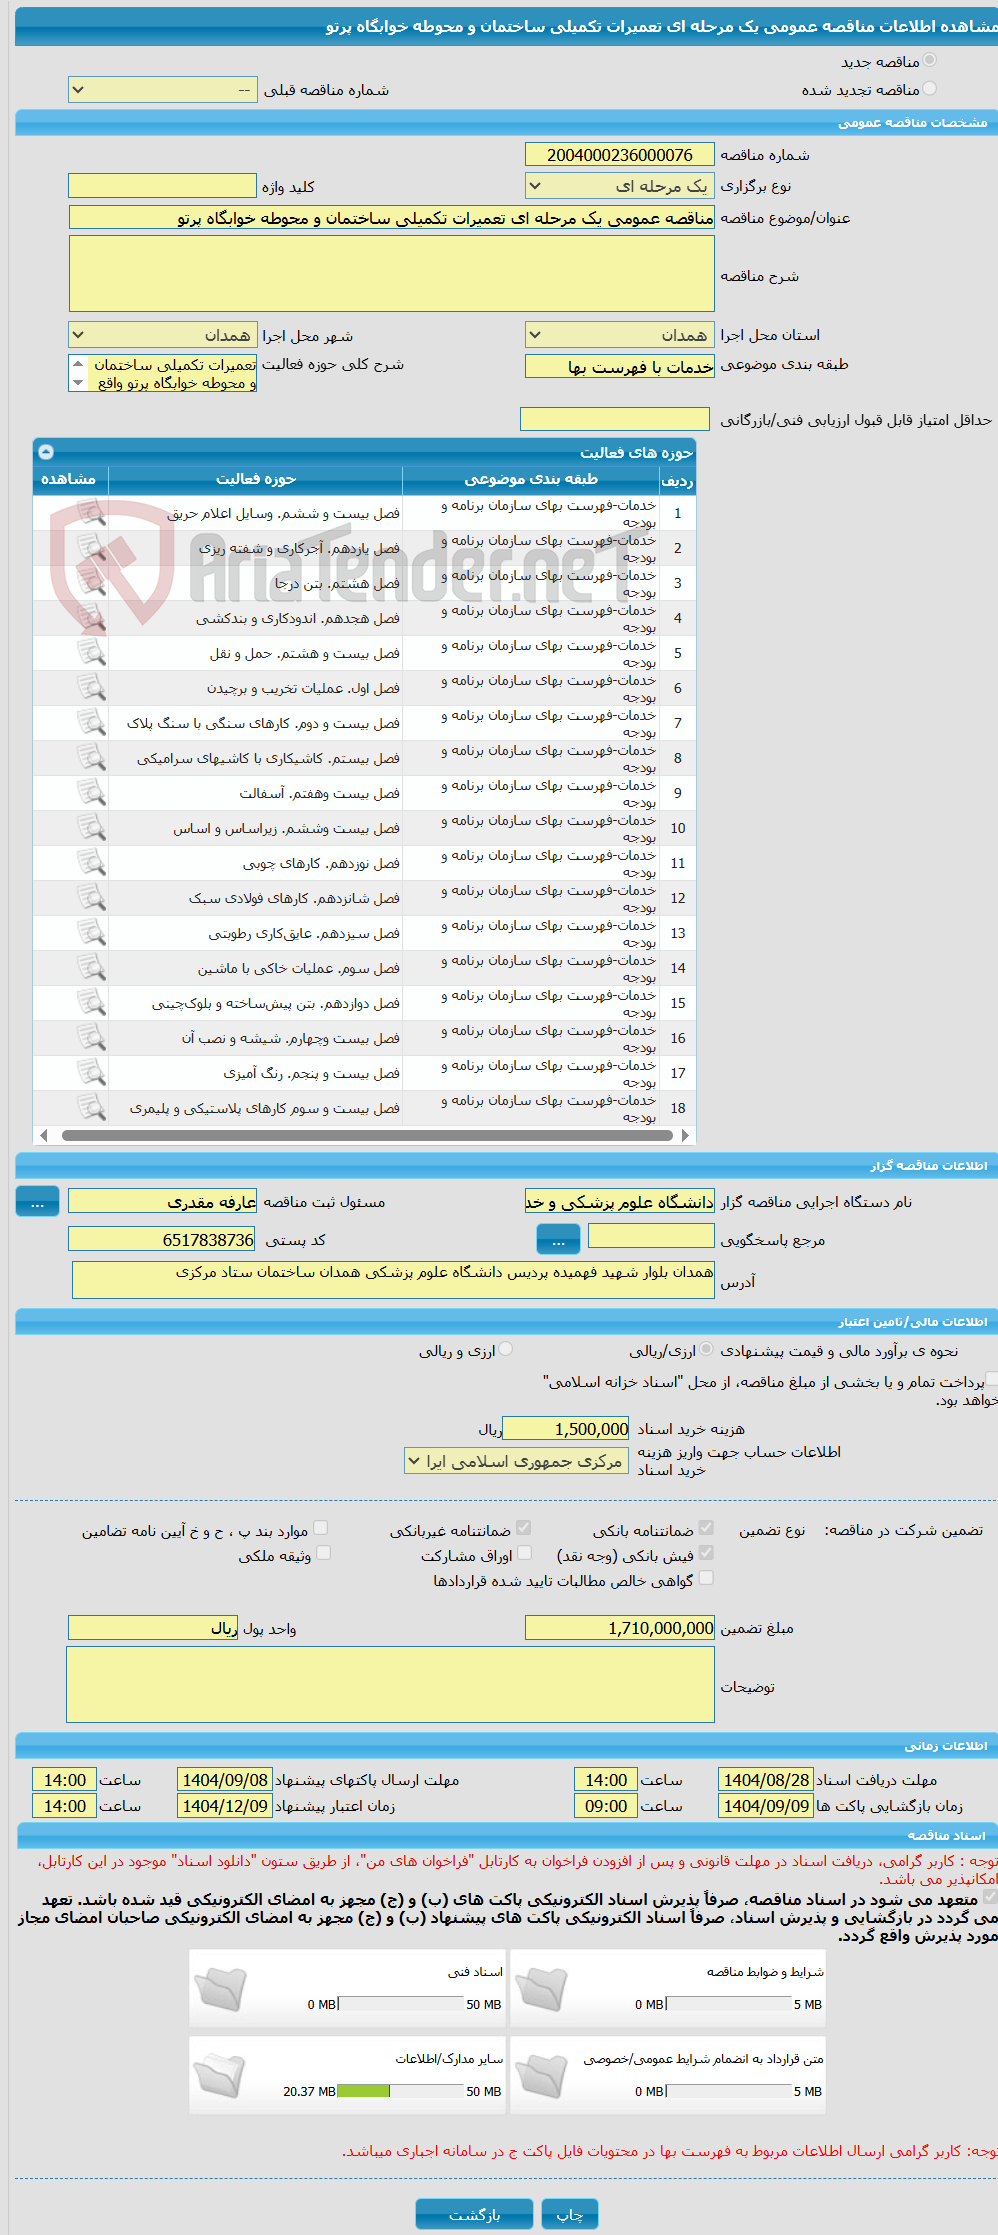Select ارزی و ریالی radio option
This screenshot has width=998, height=2235.
coord(506,1350)
